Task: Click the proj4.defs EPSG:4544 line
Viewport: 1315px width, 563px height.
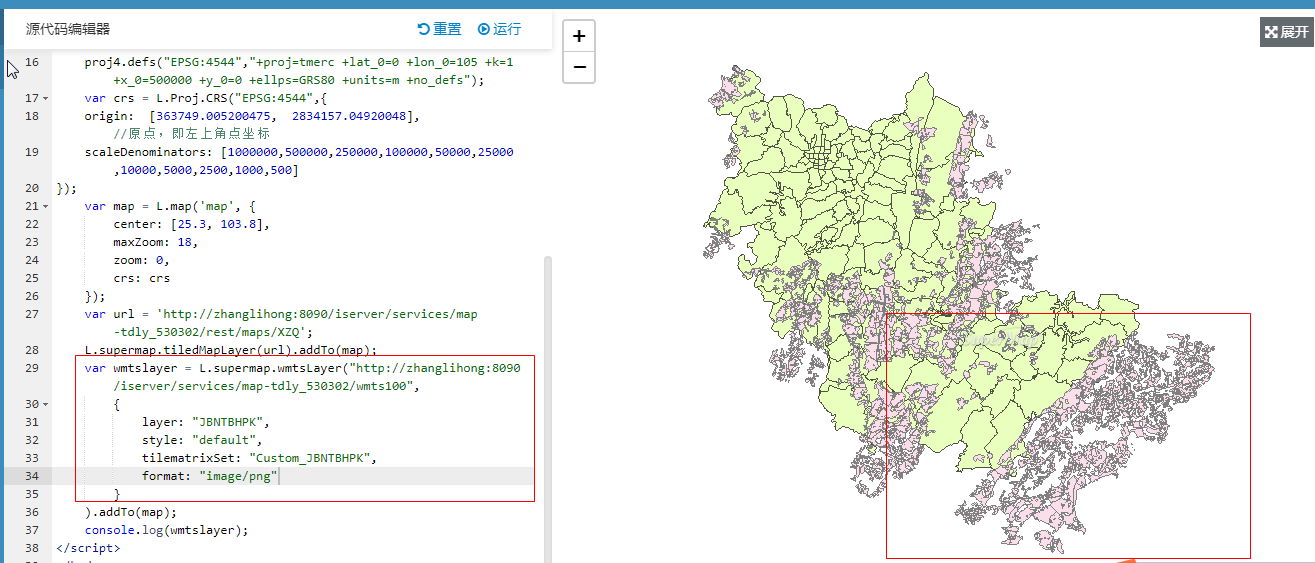Action: point(299,71)
